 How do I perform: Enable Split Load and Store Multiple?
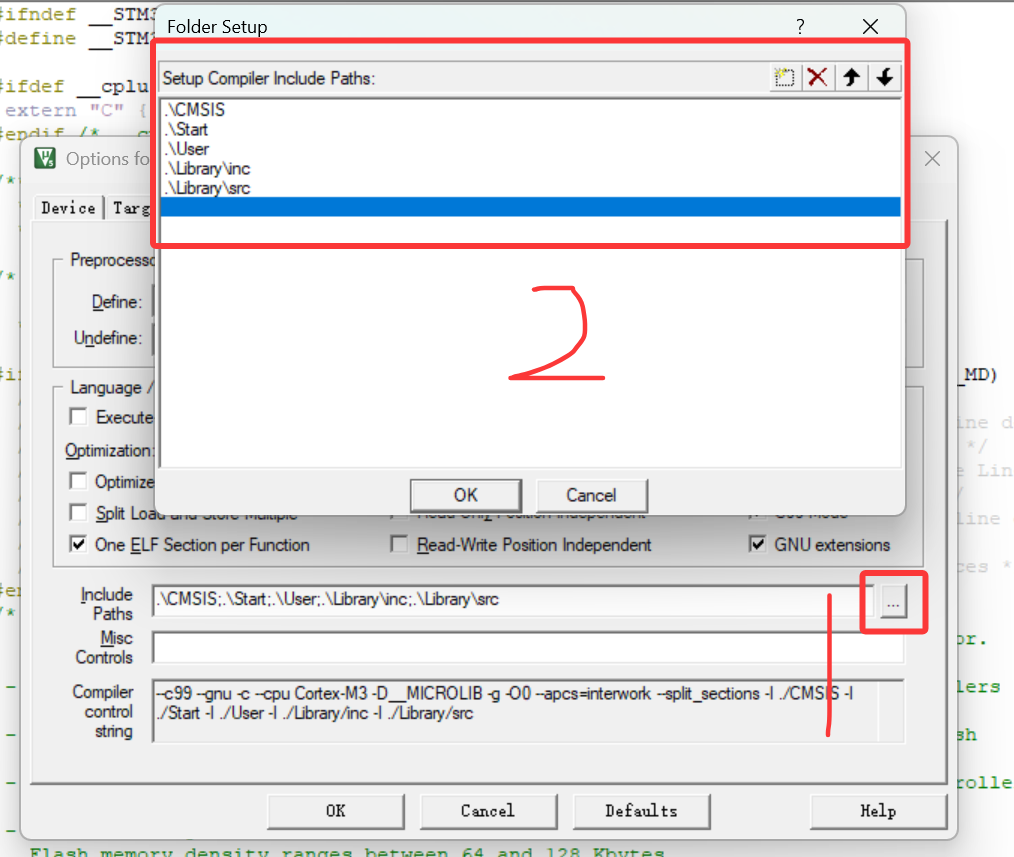[77, 513]
